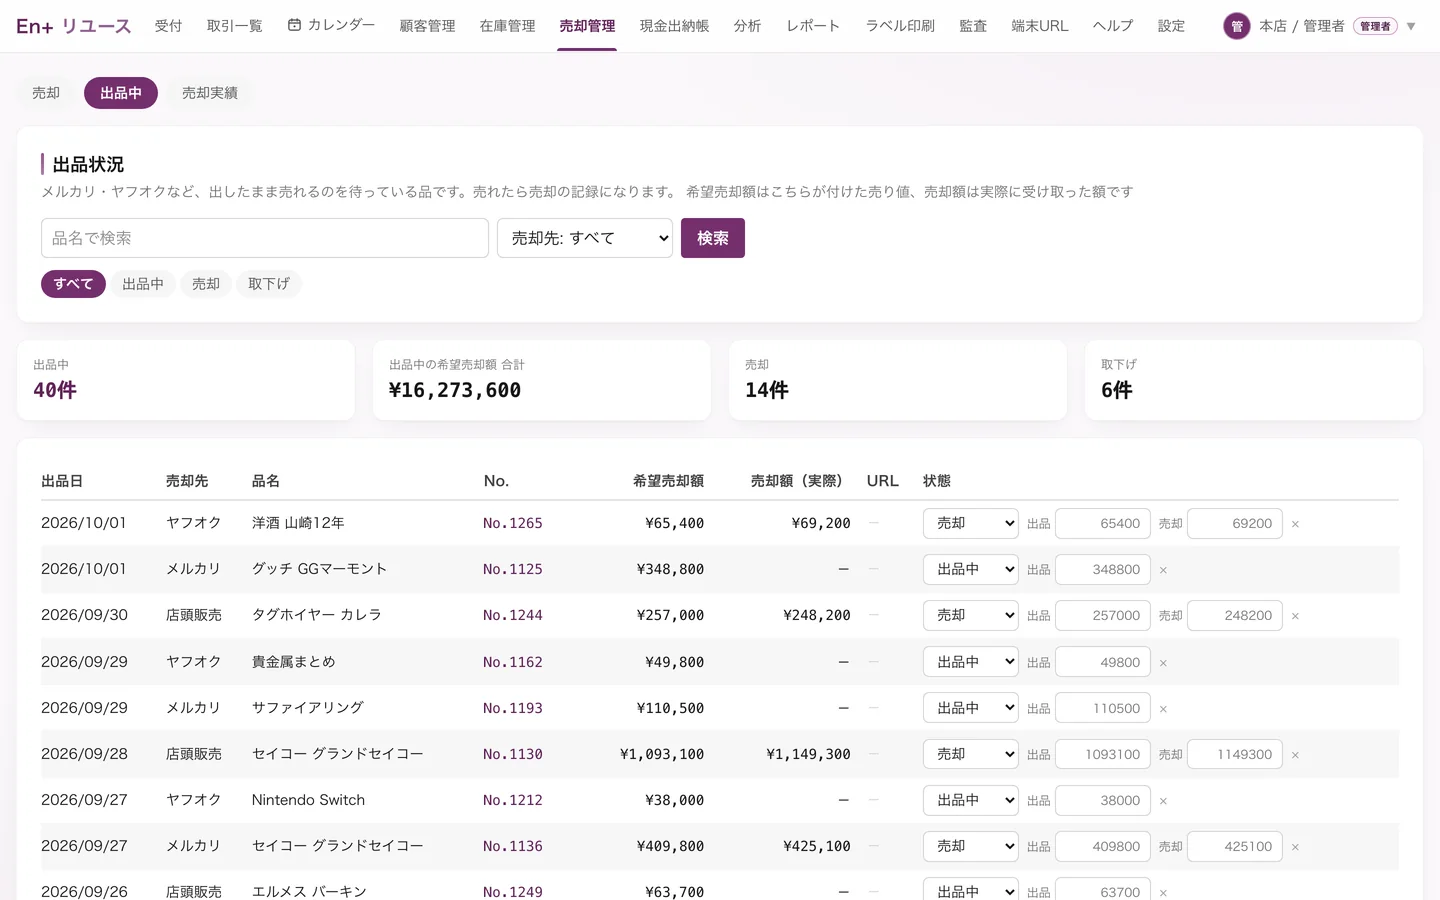Delete No.1125 グッチ GGマーモント listing with ×
The image size is (1440, 900).
[x=1163, y=570]
